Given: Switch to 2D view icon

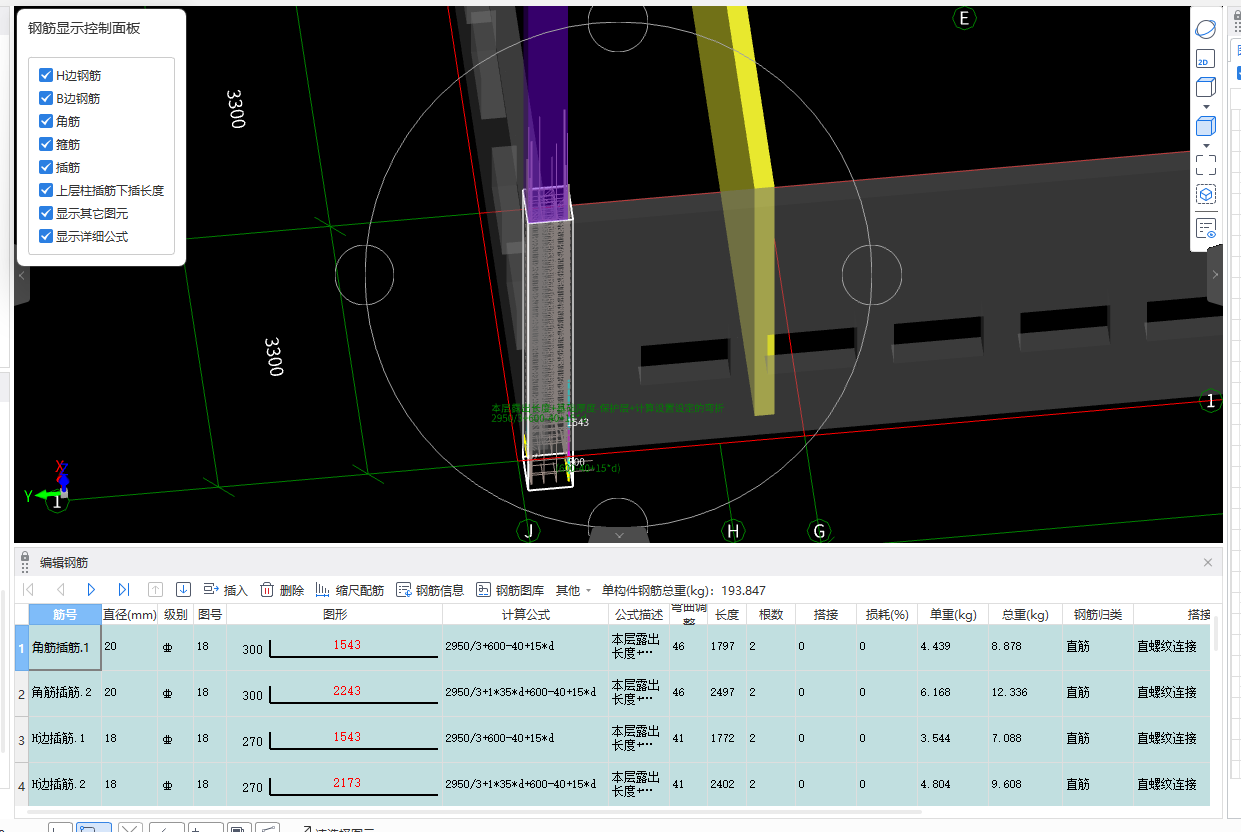Looking at the screenshot, I should 1206,59.
